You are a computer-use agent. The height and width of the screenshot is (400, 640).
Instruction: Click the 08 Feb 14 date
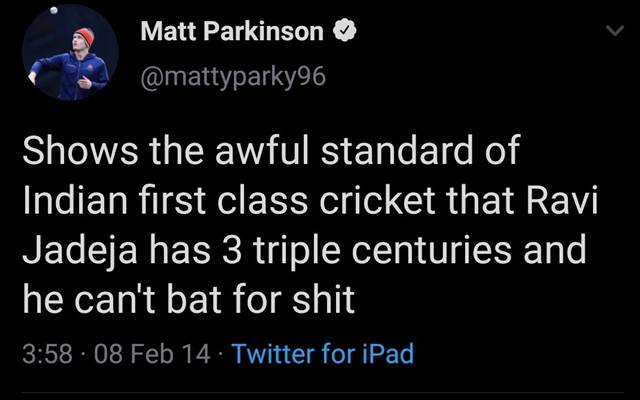[x=152, y=354]
